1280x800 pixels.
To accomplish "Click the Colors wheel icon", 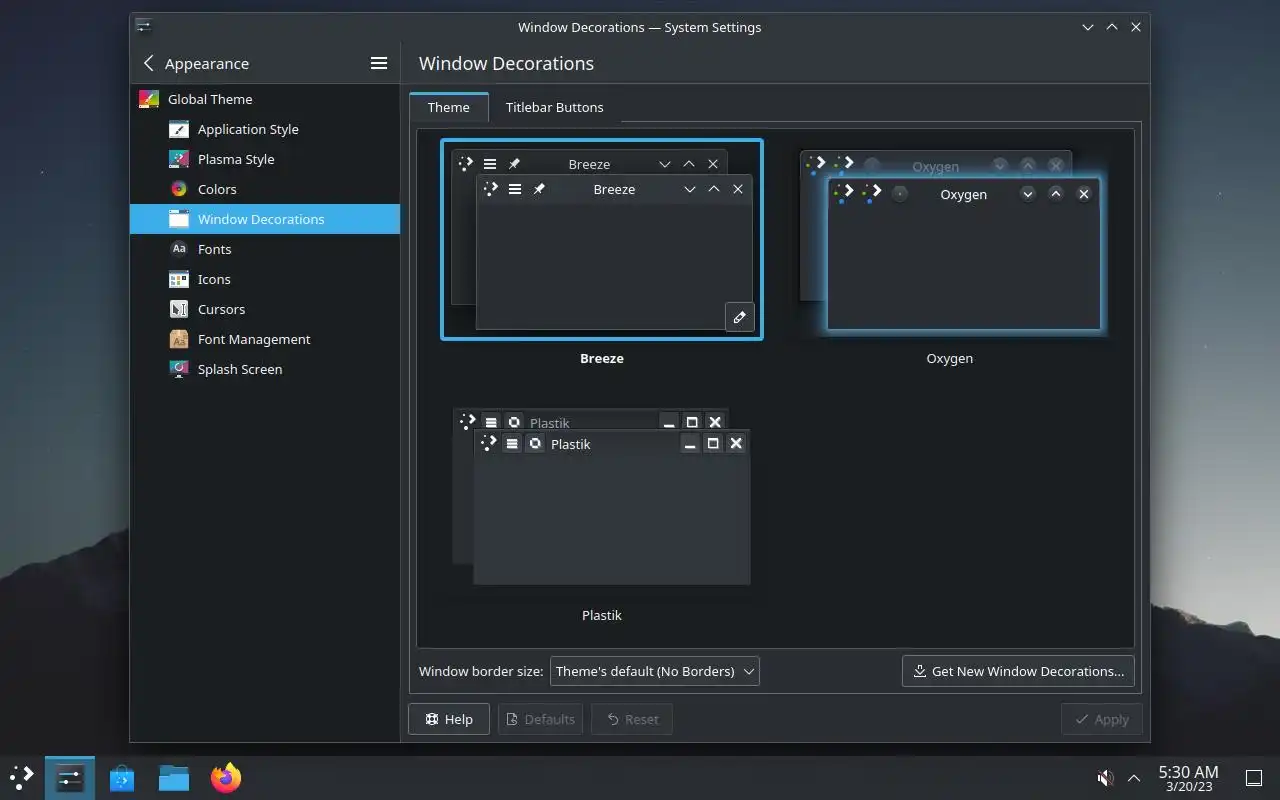I will coord(179,189).
